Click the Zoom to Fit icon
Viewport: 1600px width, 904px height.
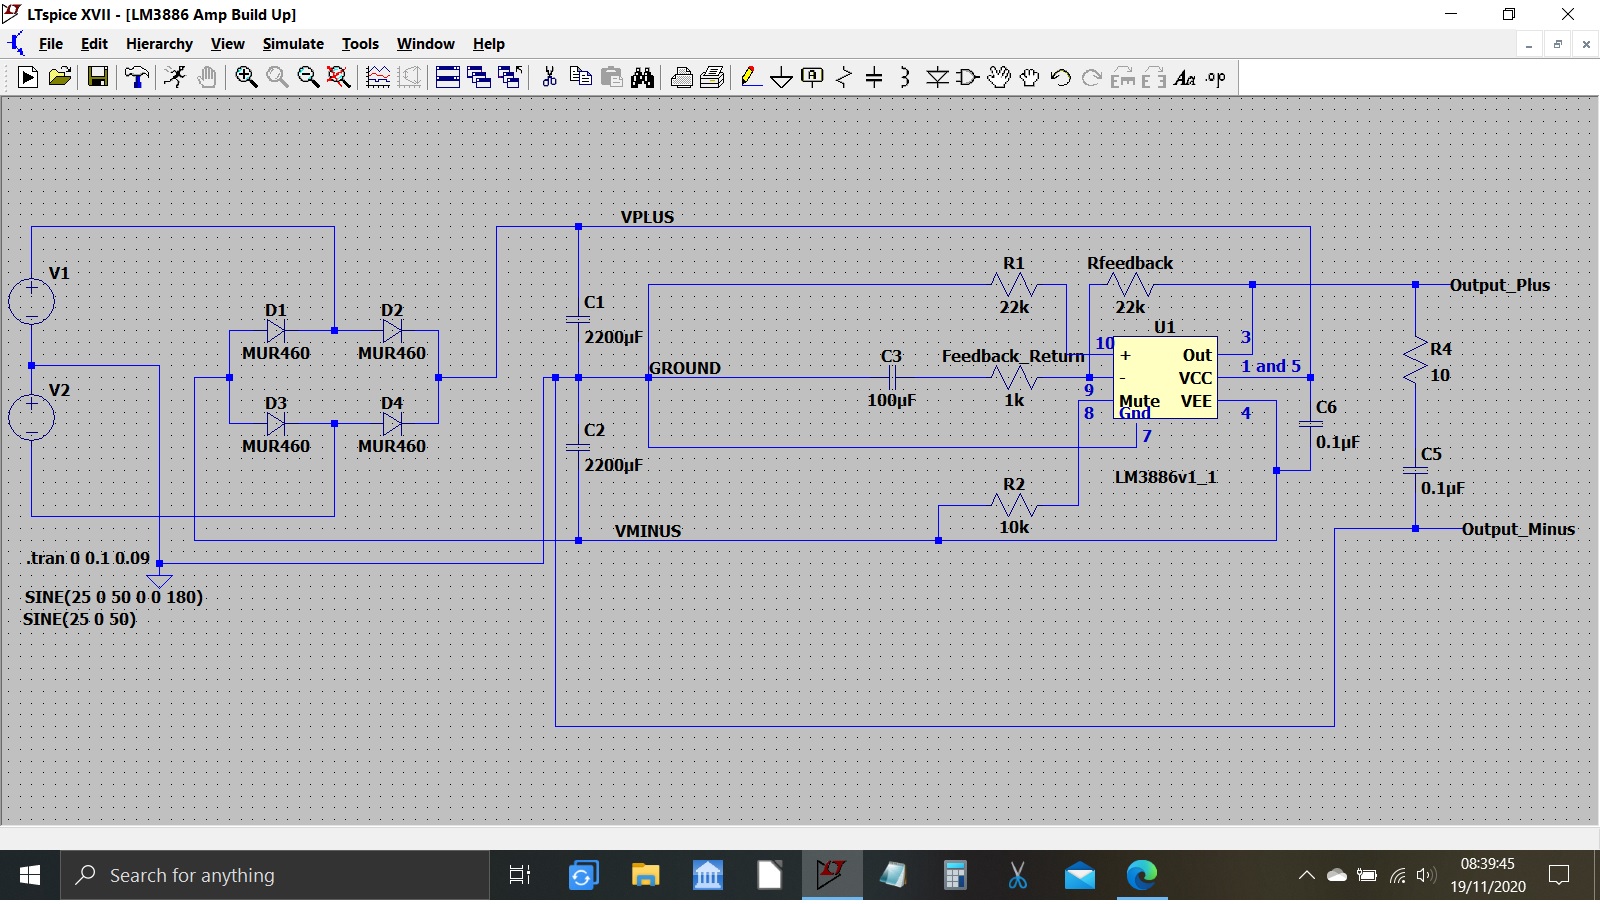point(339,77)
